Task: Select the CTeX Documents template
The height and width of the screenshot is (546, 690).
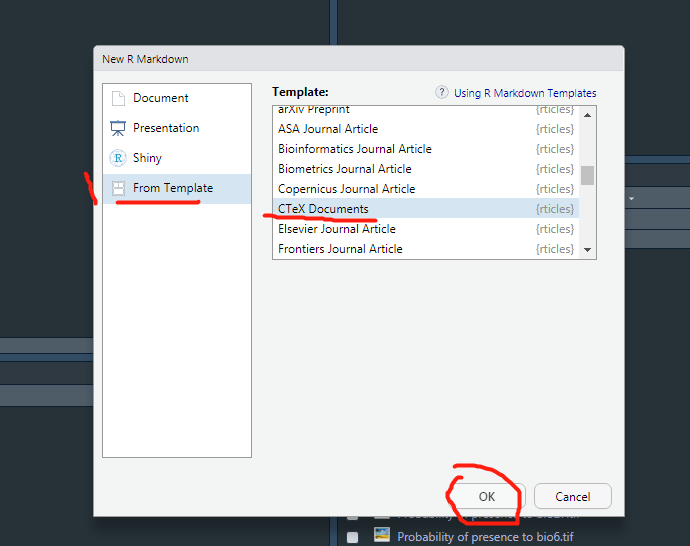Action: (x=426, y=209)
